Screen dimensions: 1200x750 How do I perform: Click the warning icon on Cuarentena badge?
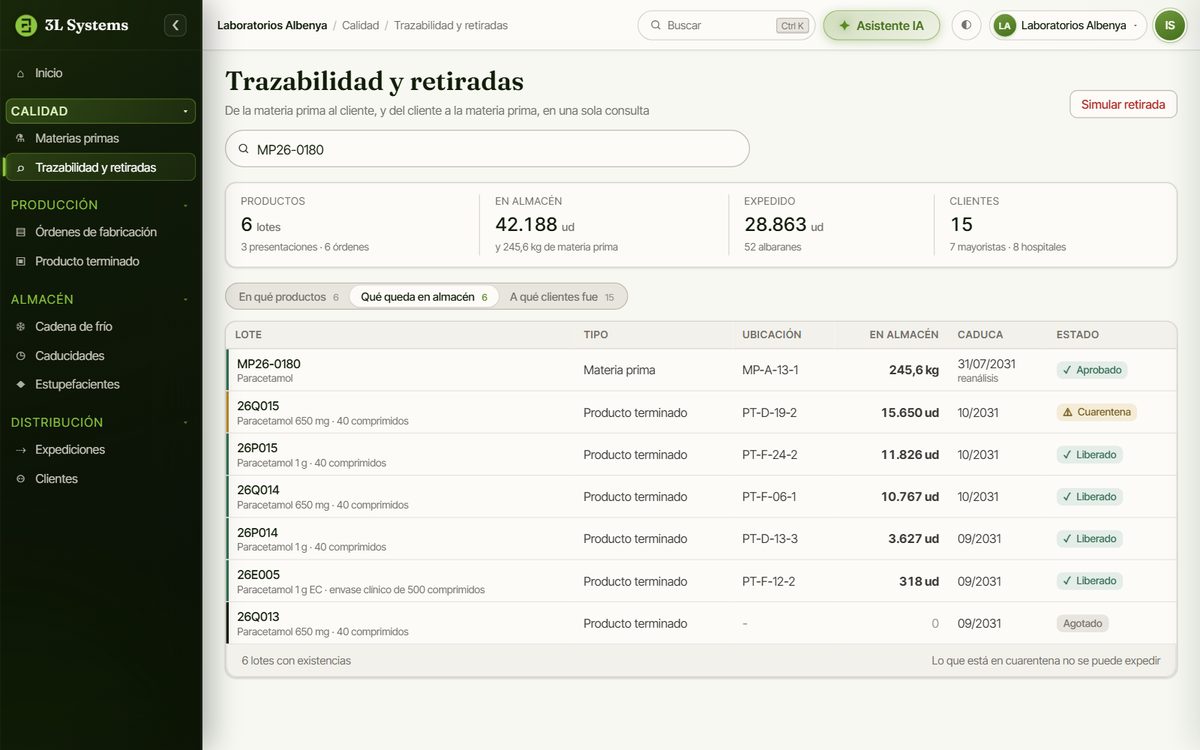click(x=1068, y=412)
